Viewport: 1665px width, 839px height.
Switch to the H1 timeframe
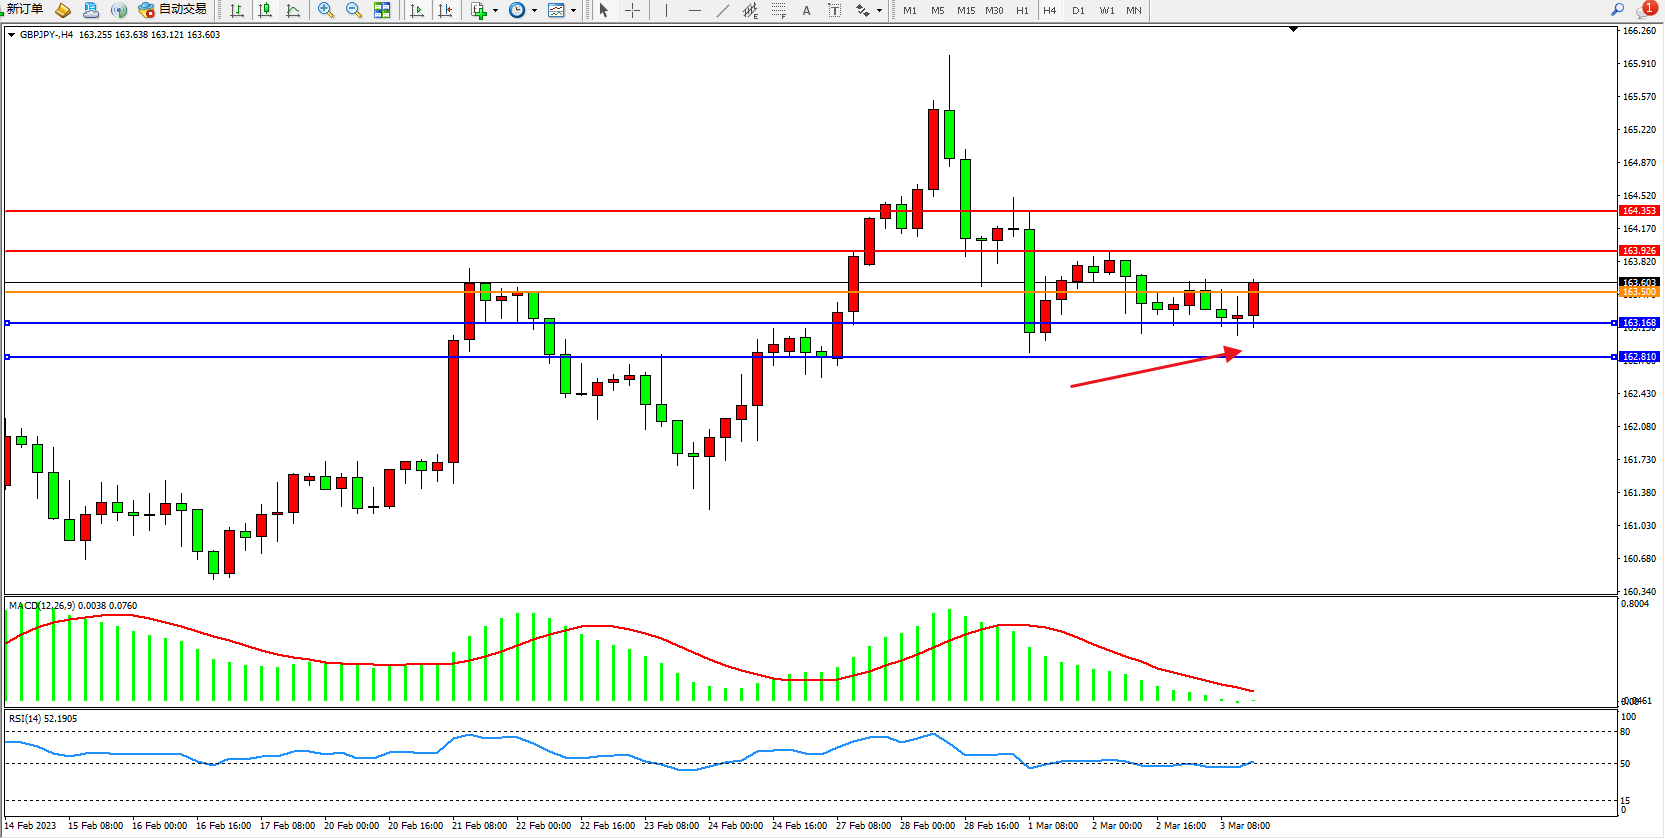click(x=1022, y=10)
